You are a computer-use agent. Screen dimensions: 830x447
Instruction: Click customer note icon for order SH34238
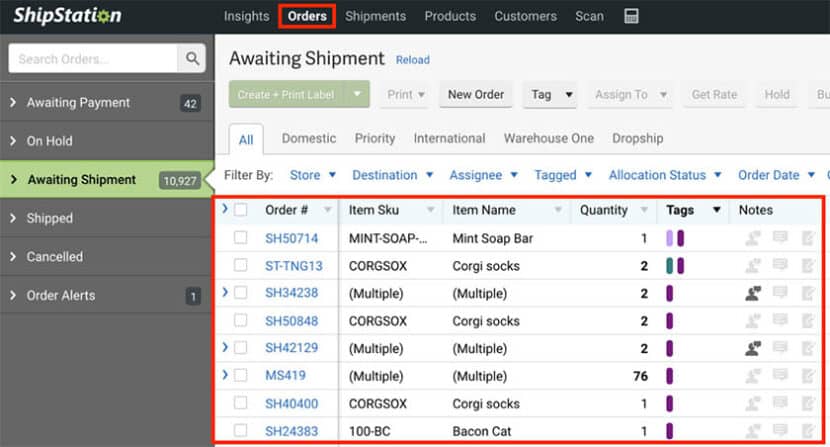point(752,293)
